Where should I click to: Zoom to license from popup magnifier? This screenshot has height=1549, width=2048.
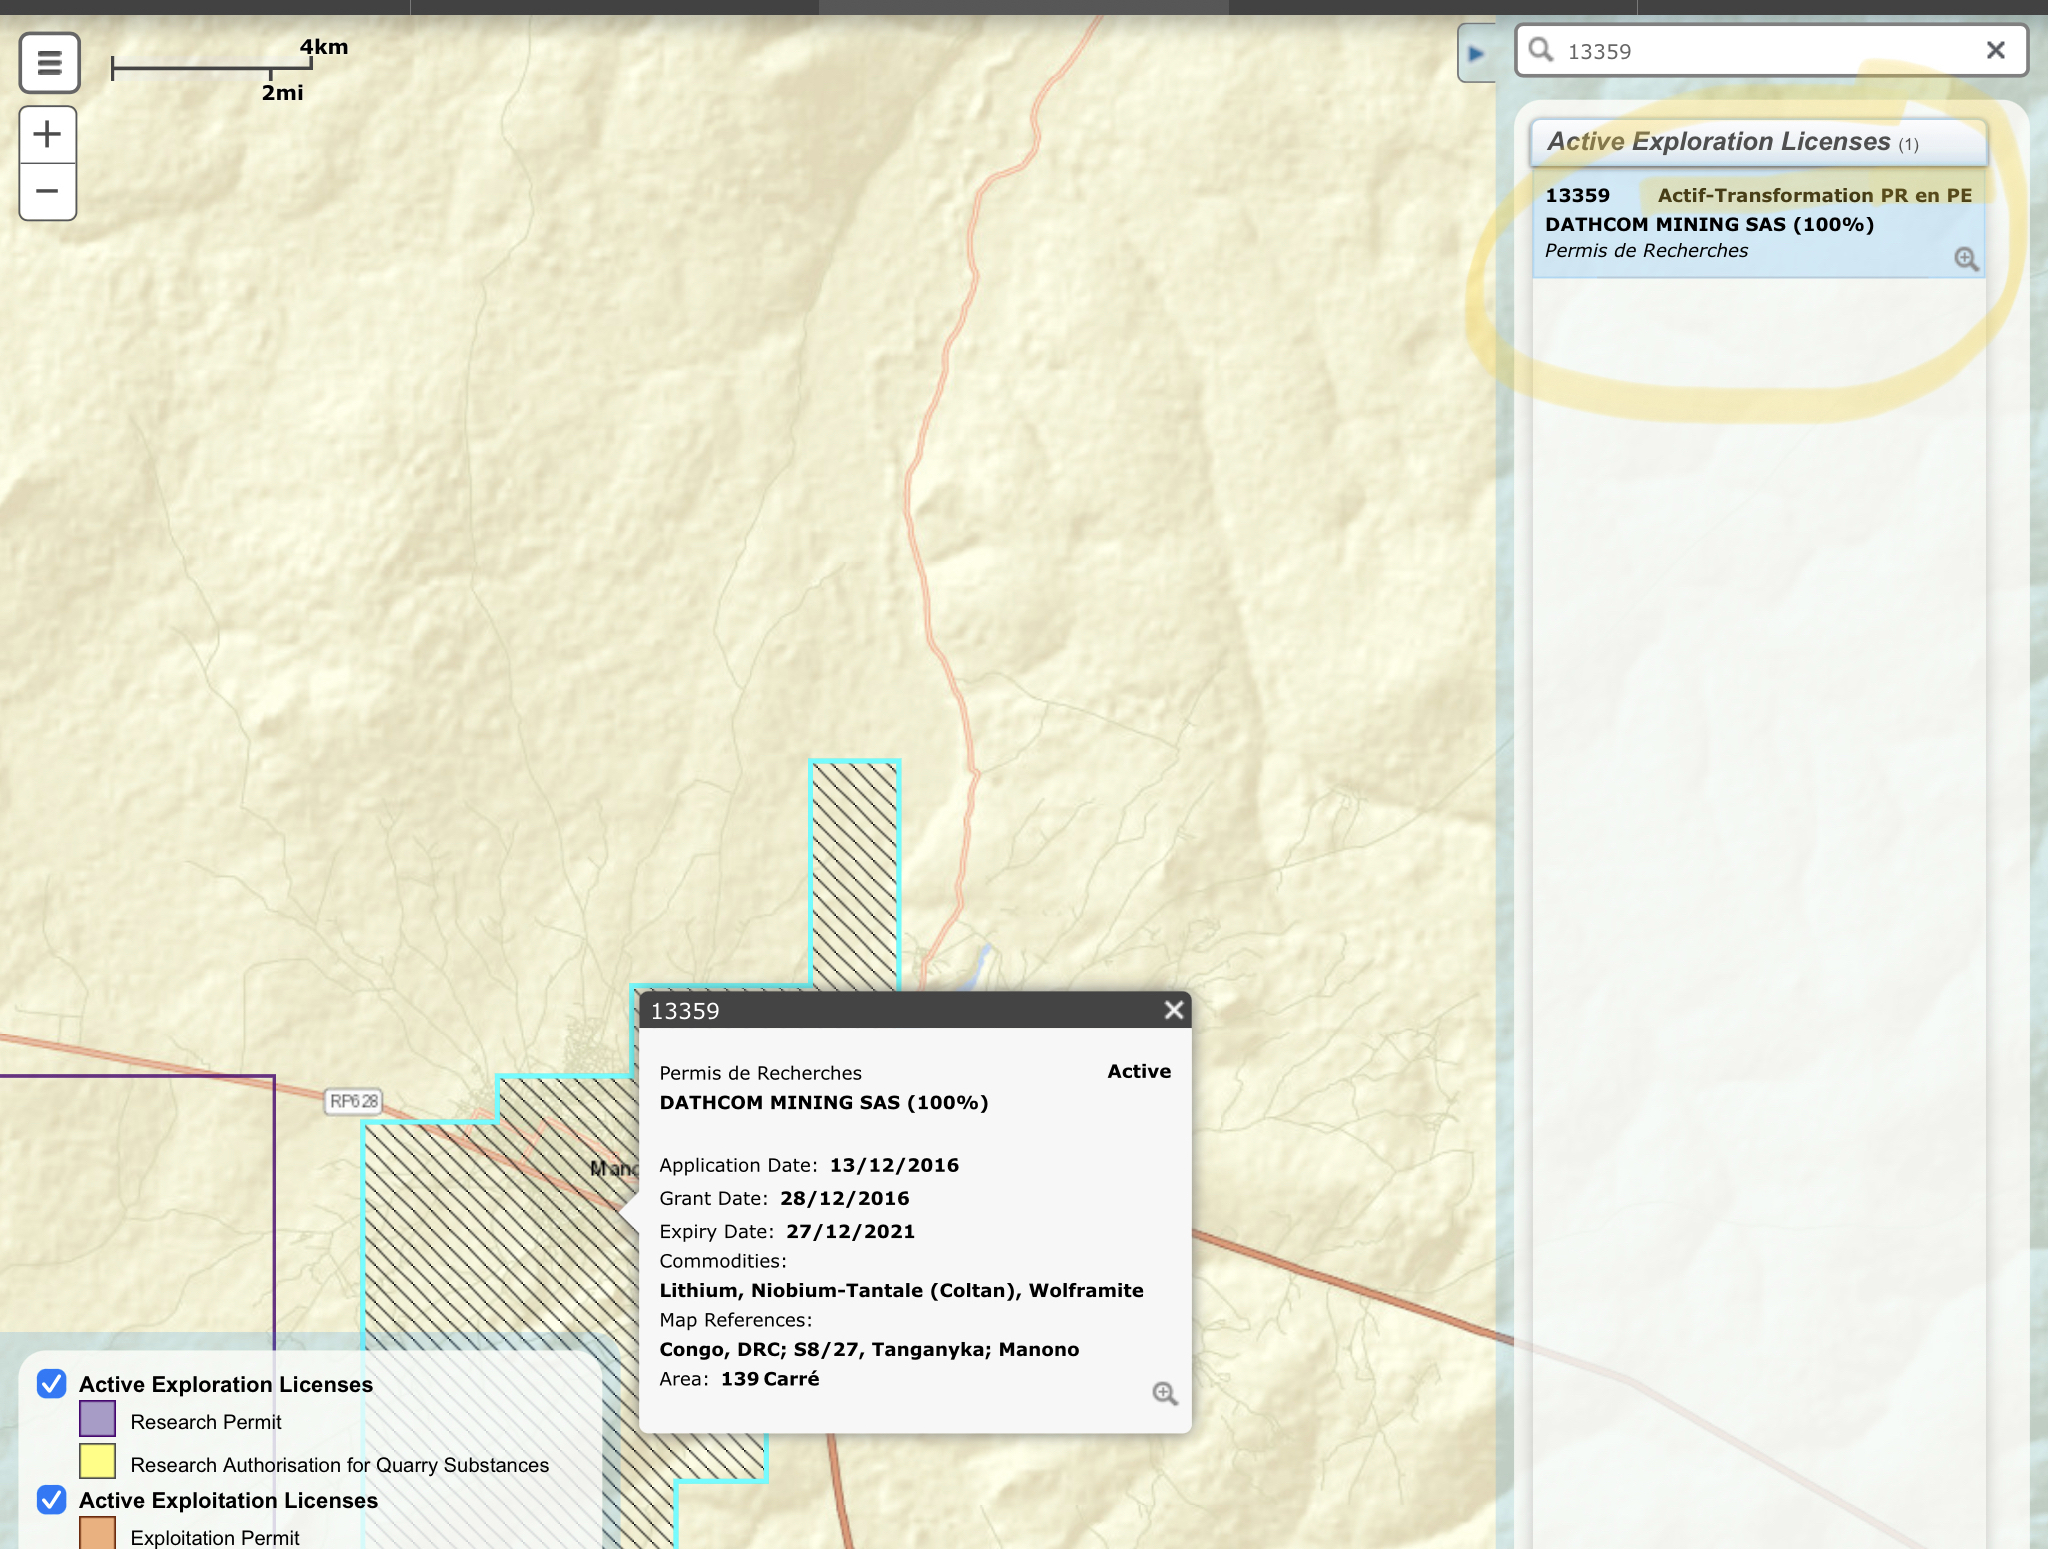coord(1164,1393)
